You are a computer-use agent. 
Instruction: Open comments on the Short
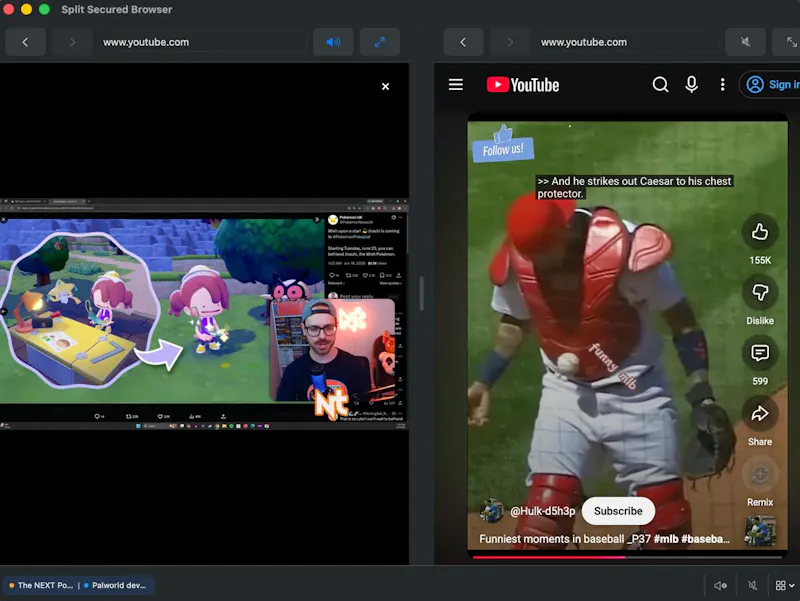[x=760, y=353]
